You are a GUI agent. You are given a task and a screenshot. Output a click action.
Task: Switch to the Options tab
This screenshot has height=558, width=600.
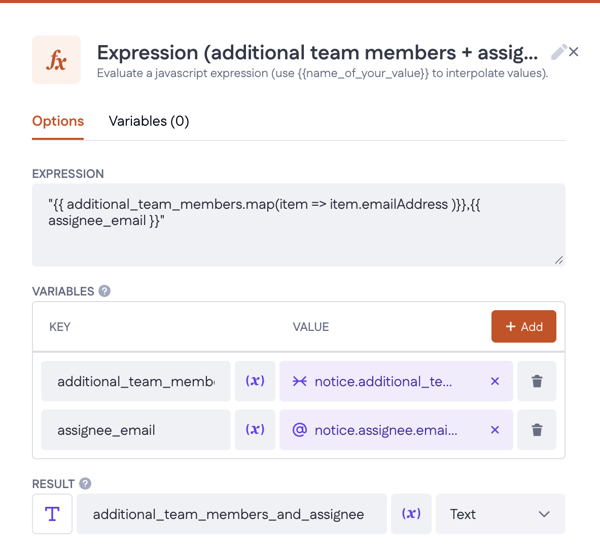(58, 121)
